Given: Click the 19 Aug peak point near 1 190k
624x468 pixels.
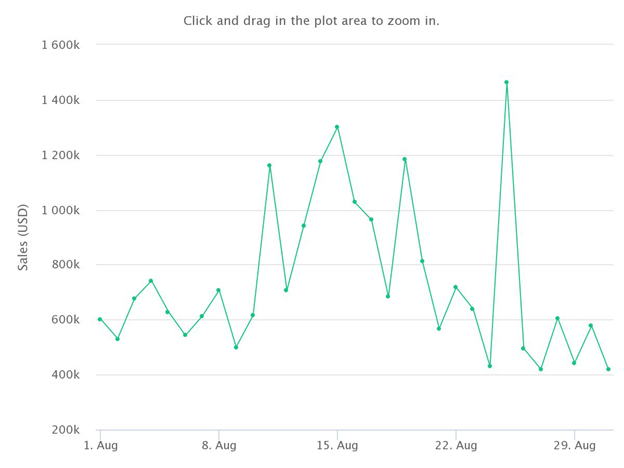Looking at the screenshot, I should (405, 159).
